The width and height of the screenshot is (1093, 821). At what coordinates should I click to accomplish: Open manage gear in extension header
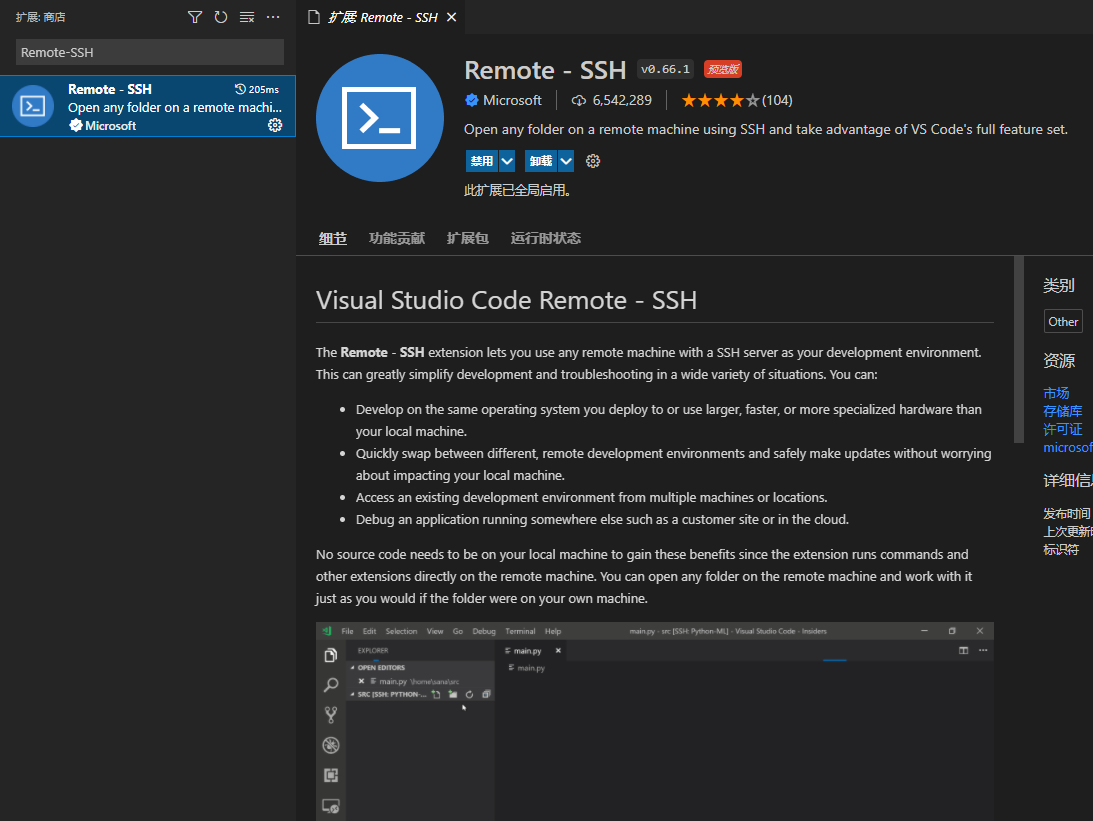pos(593,161)
